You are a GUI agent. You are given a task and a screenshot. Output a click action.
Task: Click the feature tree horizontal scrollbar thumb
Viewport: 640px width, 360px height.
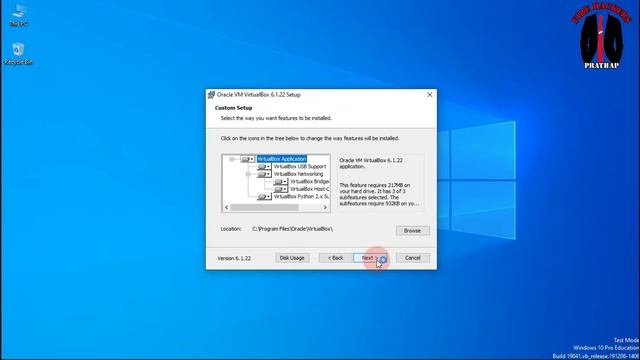click(264, 208)
